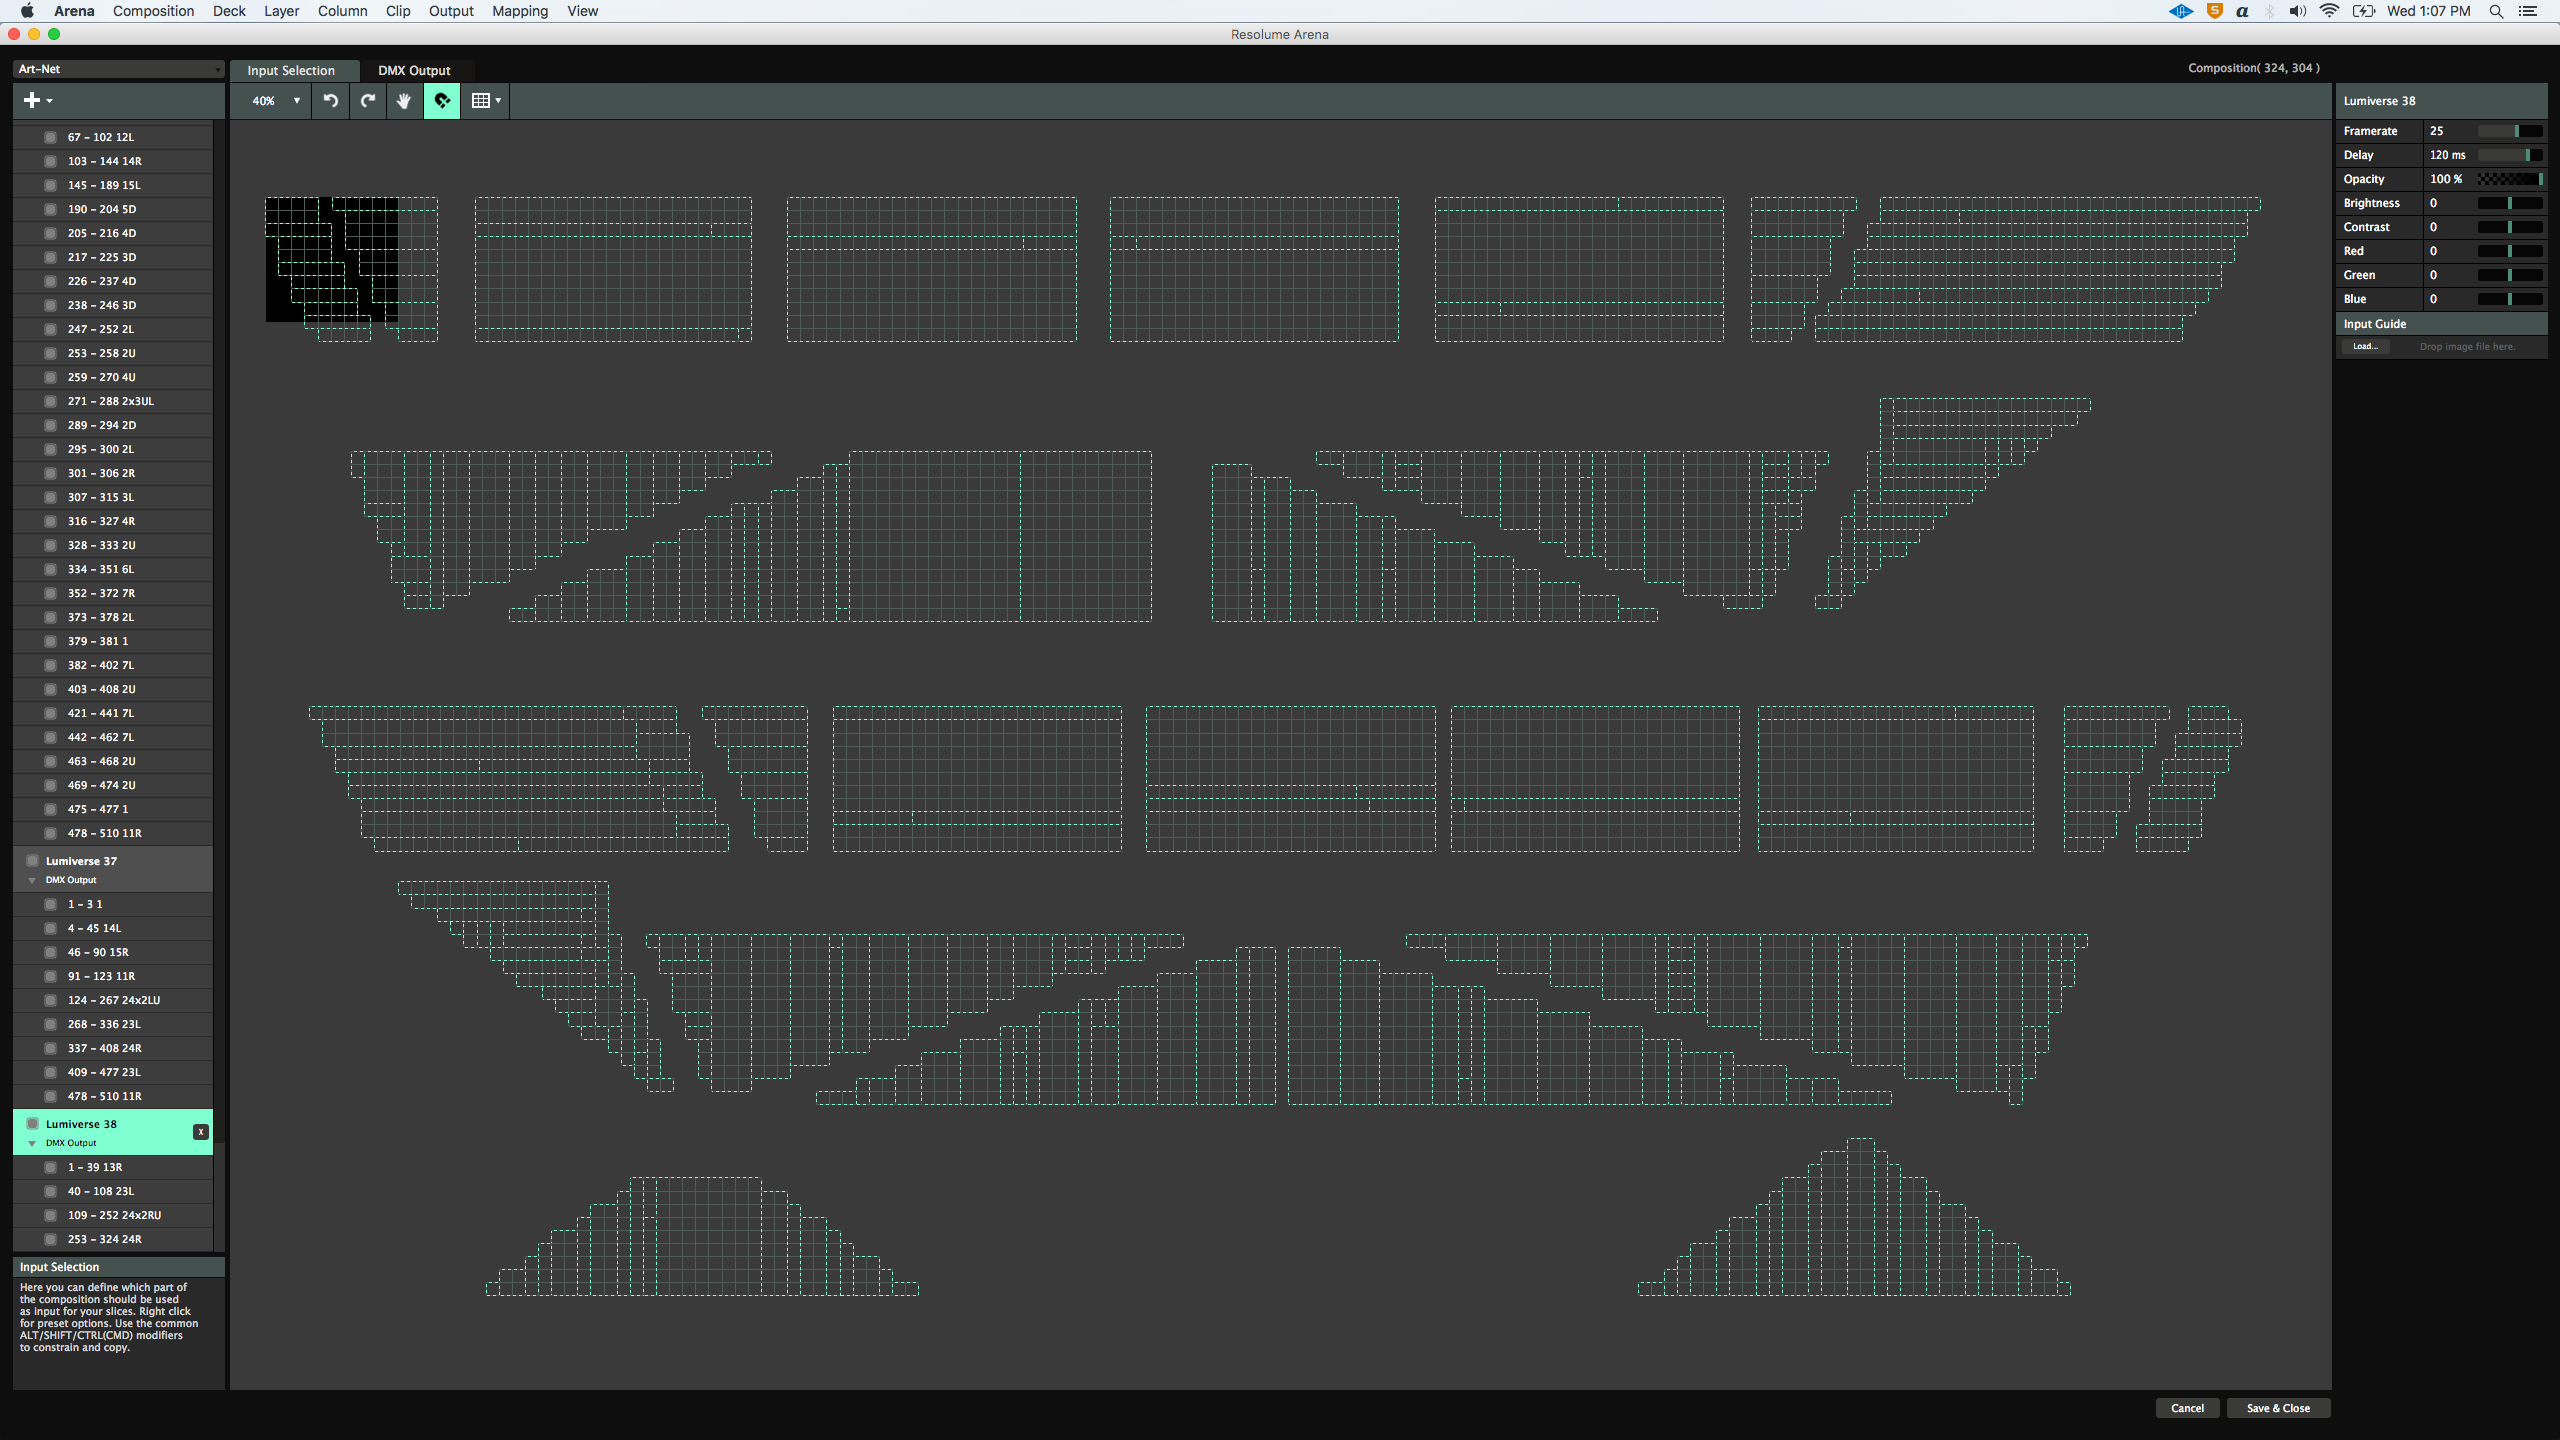Screen dimensions: 2560x1440
Task: Click the grid view icon
Action: click(x=481, y=101)
